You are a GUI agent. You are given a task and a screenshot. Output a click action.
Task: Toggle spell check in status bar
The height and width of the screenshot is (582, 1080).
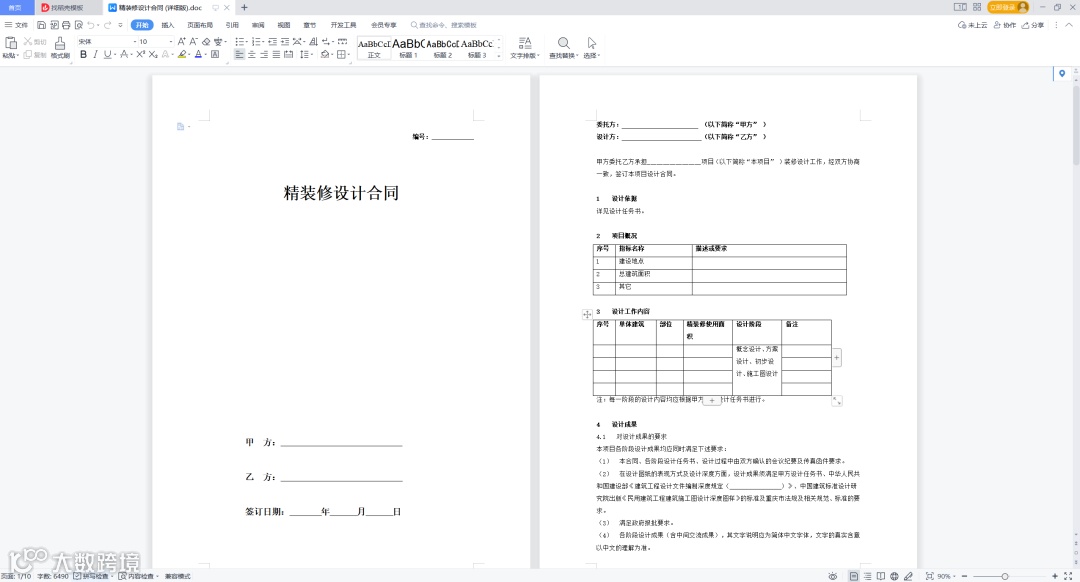pyautogui.click(x=92, y=576)
